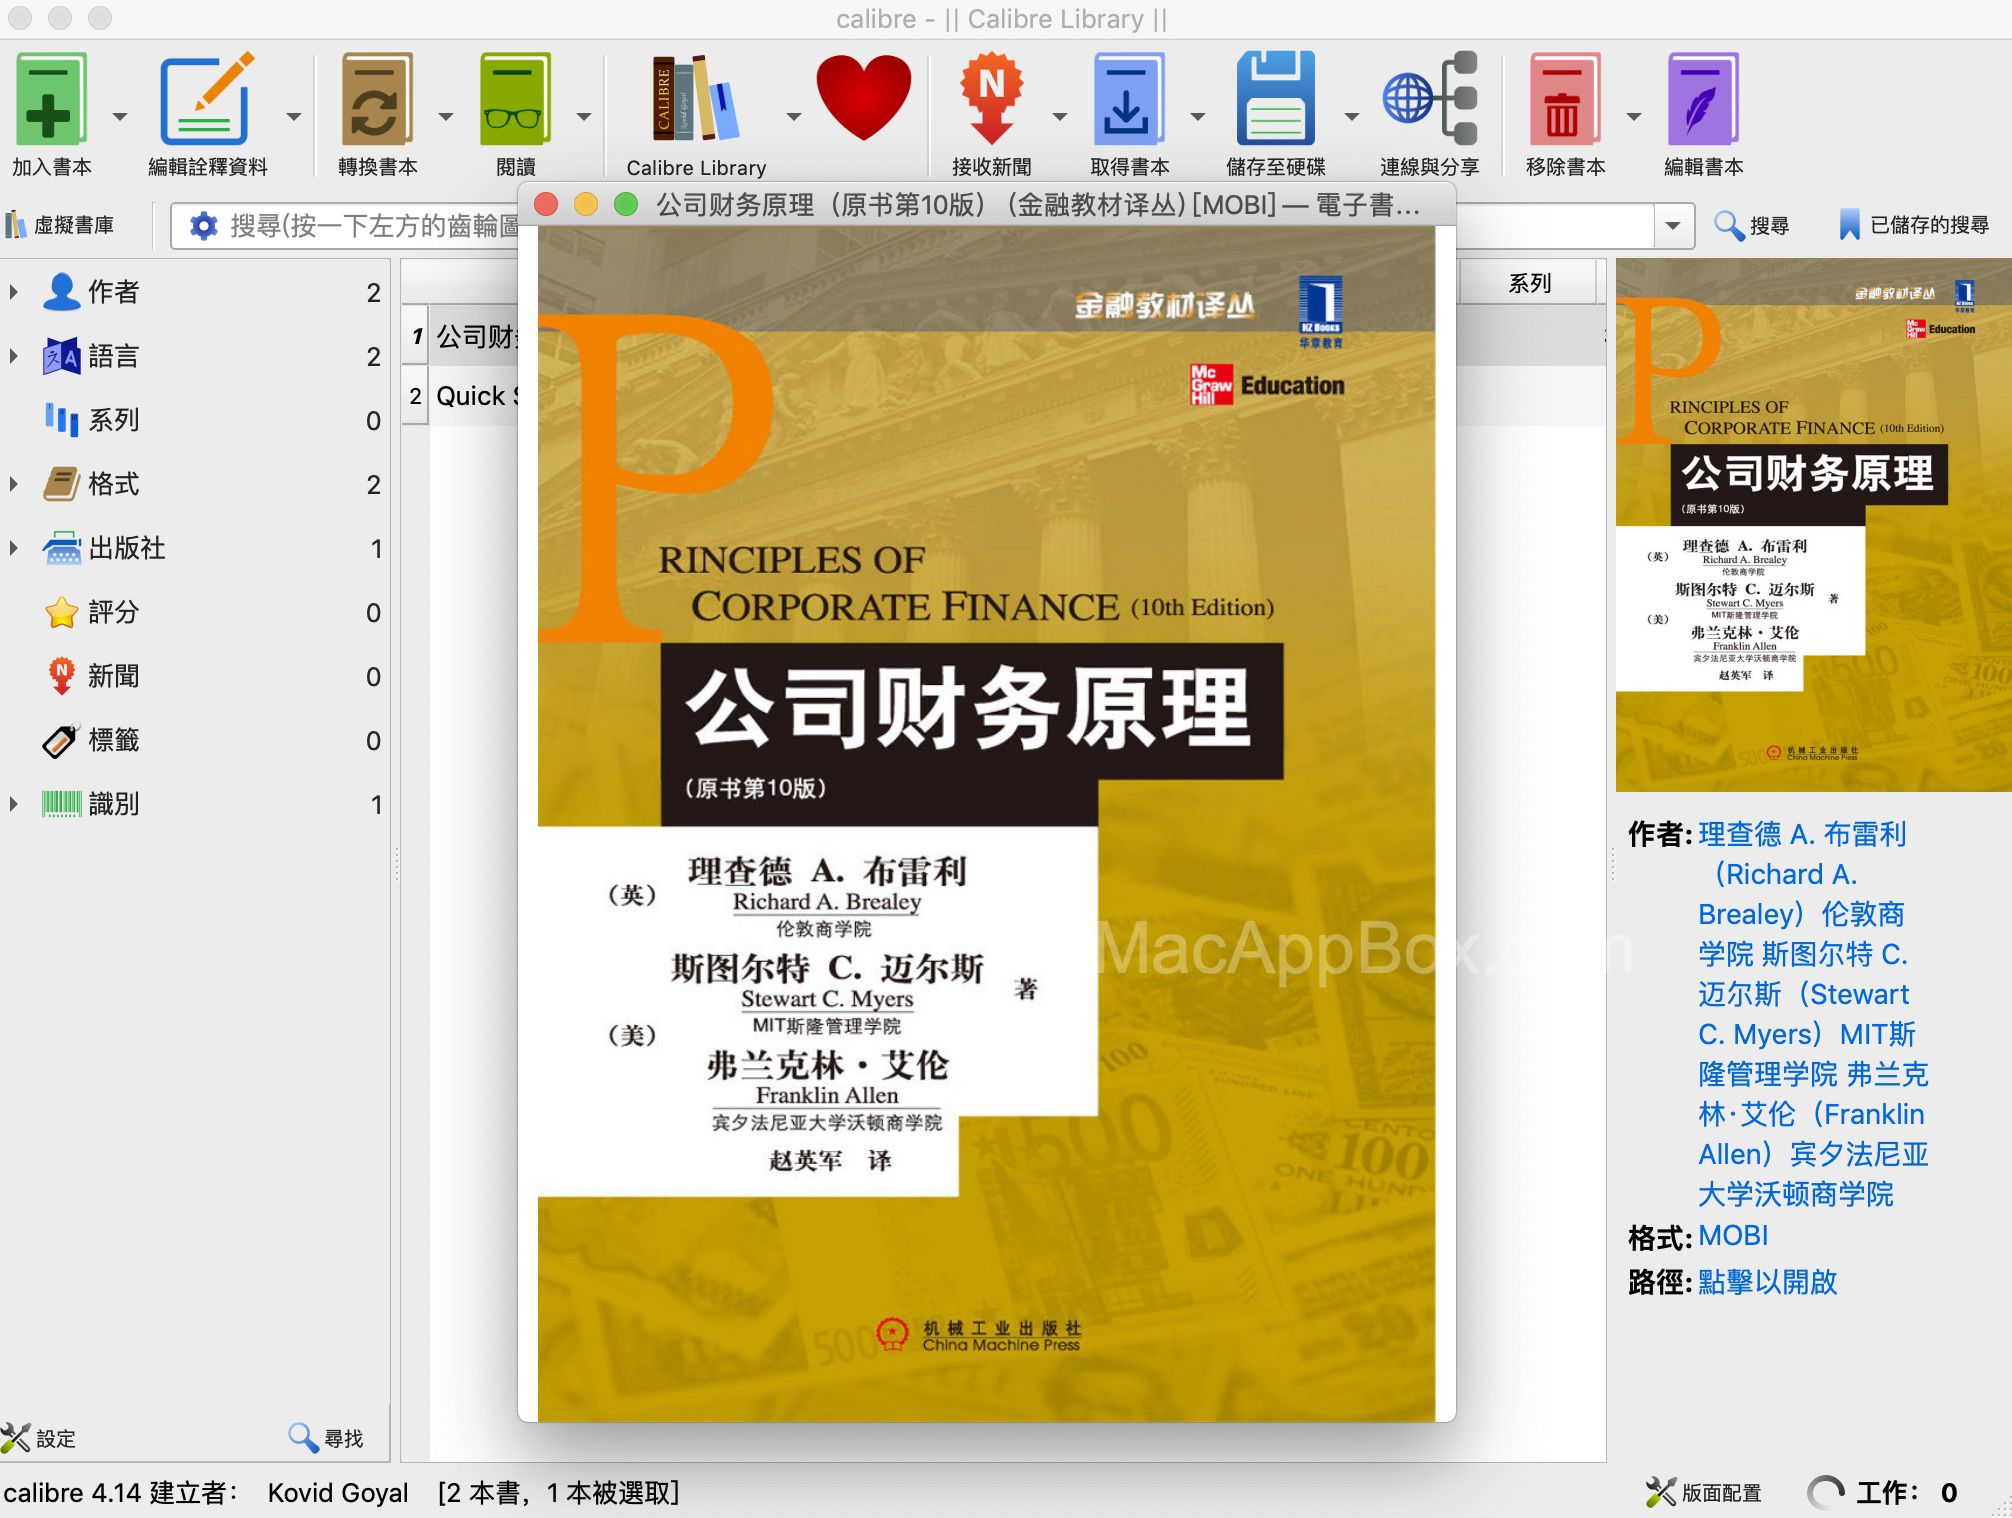Select book row 2 Quick Start in list

pyautogui.click(x=461, y=396)
